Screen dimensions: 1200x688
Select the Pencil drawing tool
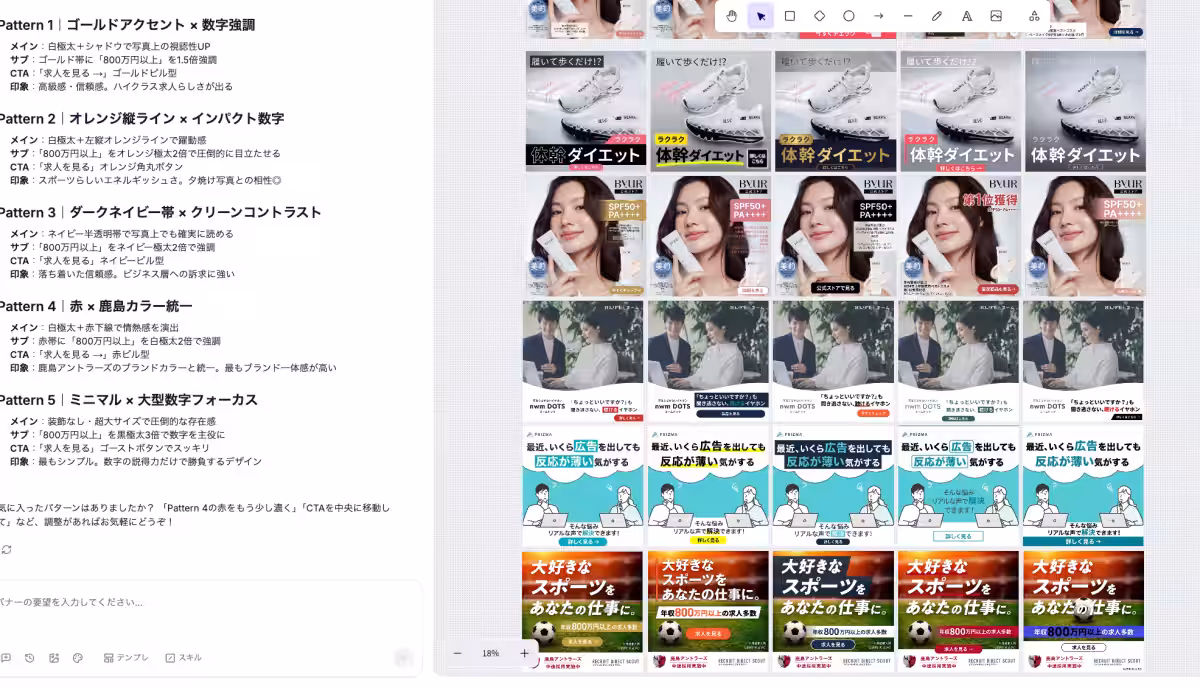pyautogui.click(x=937, y=16)
